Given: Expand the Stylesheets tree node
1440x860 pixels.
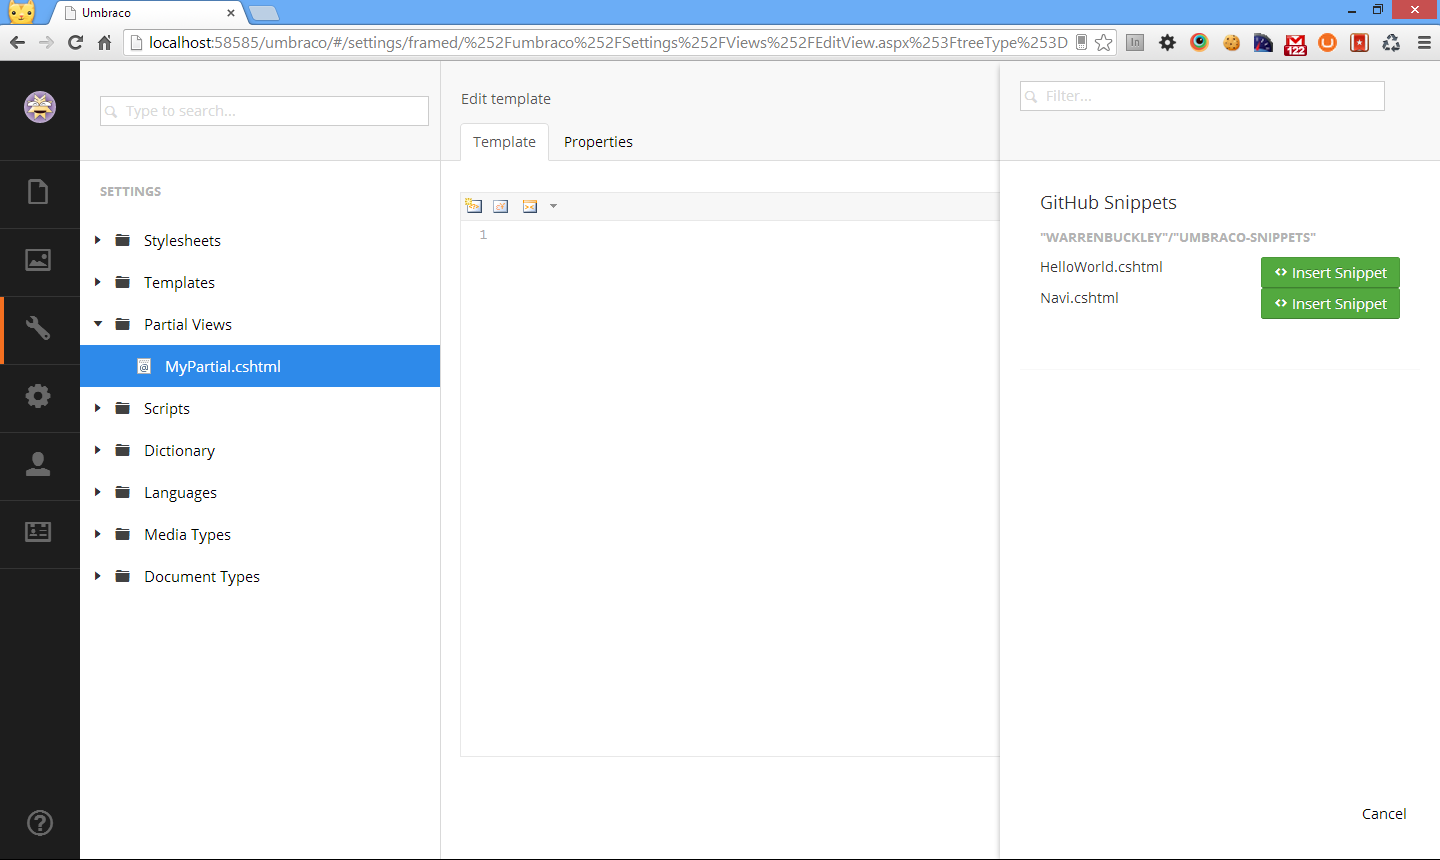Looking at the screenshot, I should (98, 240).
